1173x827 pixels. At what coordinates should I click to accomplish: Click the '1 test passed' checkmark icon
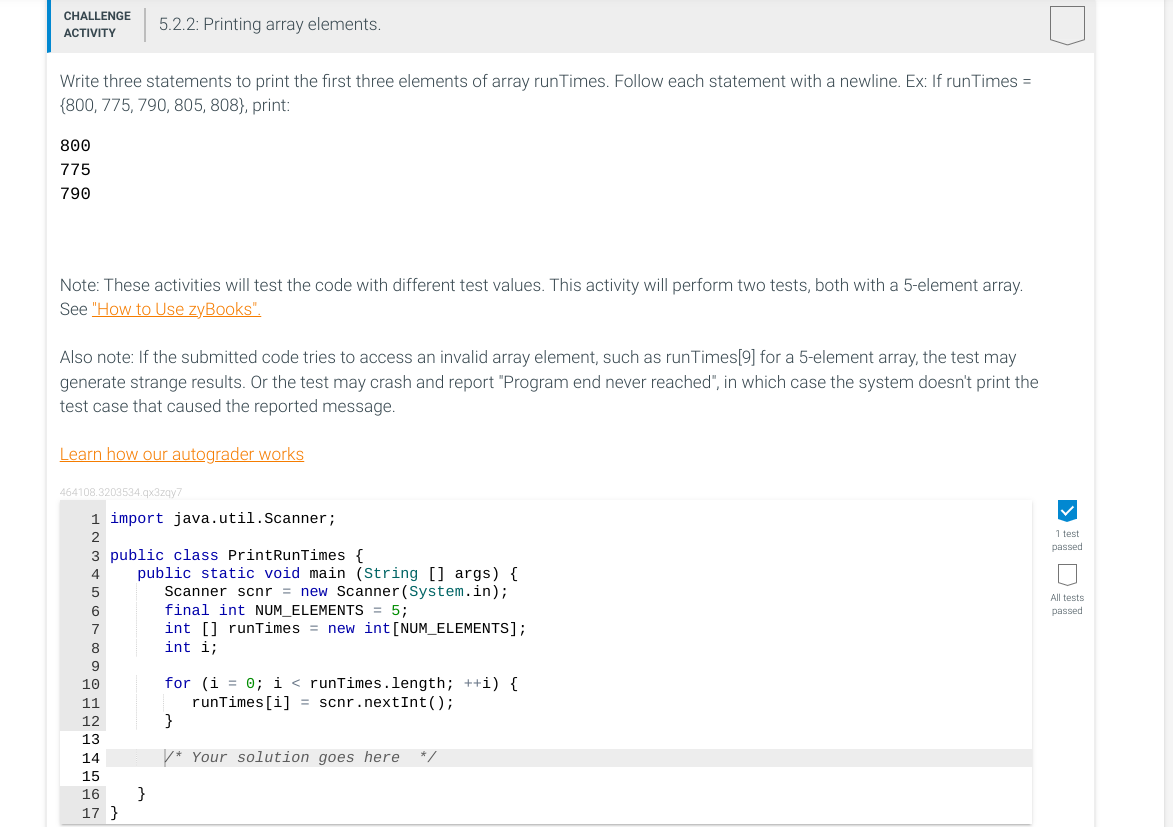(x=1067, y=510)
